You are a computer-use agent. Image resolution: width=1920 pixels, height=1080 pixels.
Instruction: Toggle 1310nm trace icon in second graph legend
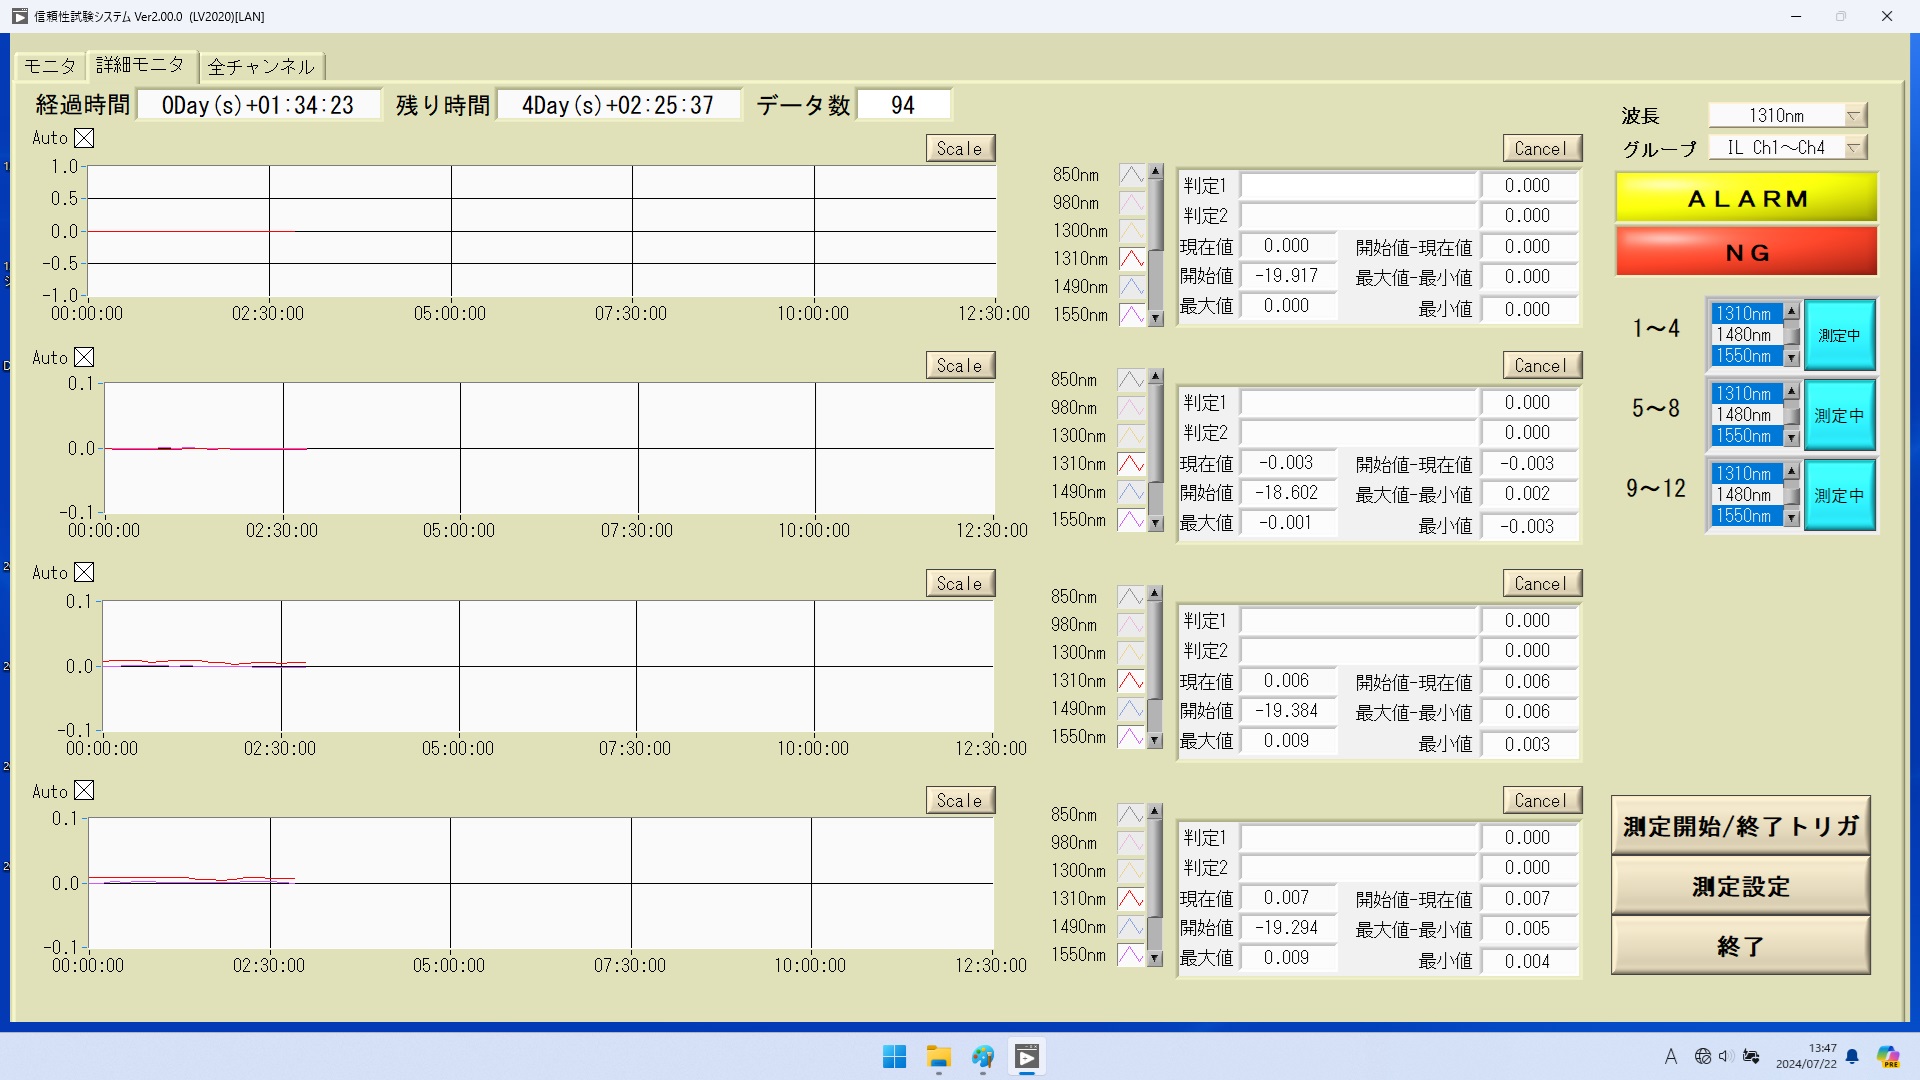point(1130,464)
